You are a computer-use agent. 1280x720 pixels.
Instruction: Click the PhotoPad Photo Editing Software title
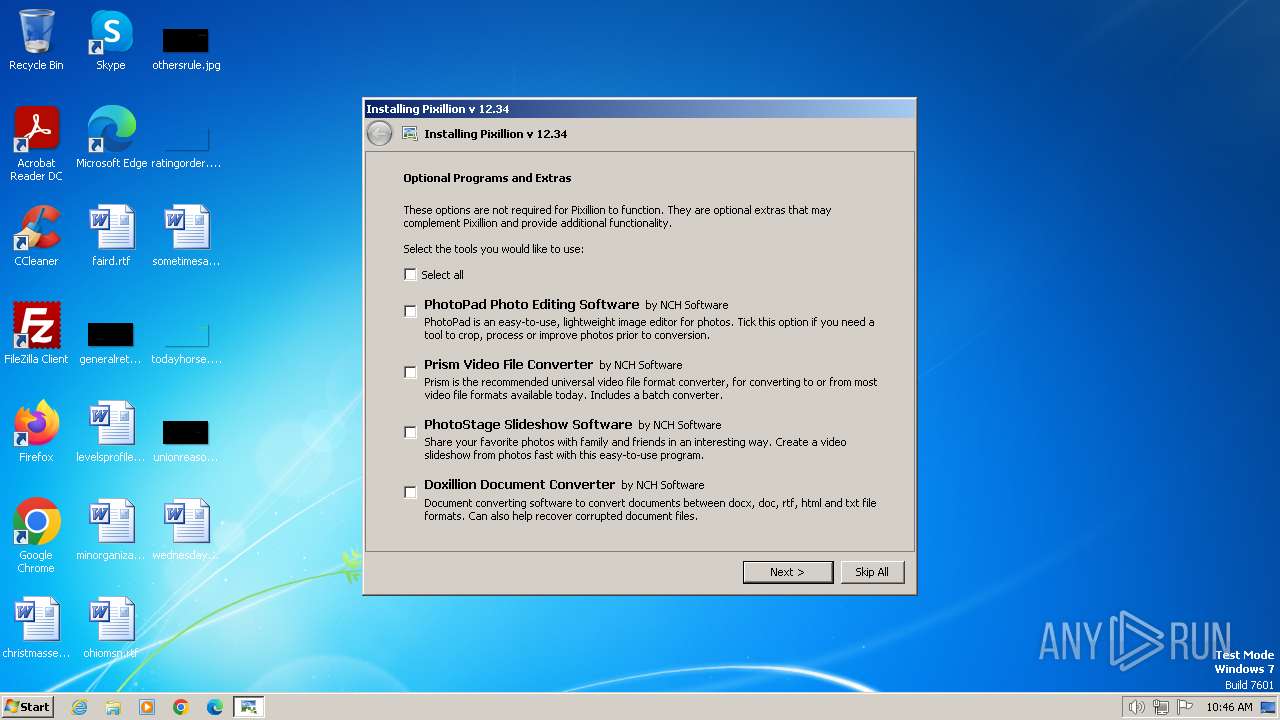(x=531, y=304)
